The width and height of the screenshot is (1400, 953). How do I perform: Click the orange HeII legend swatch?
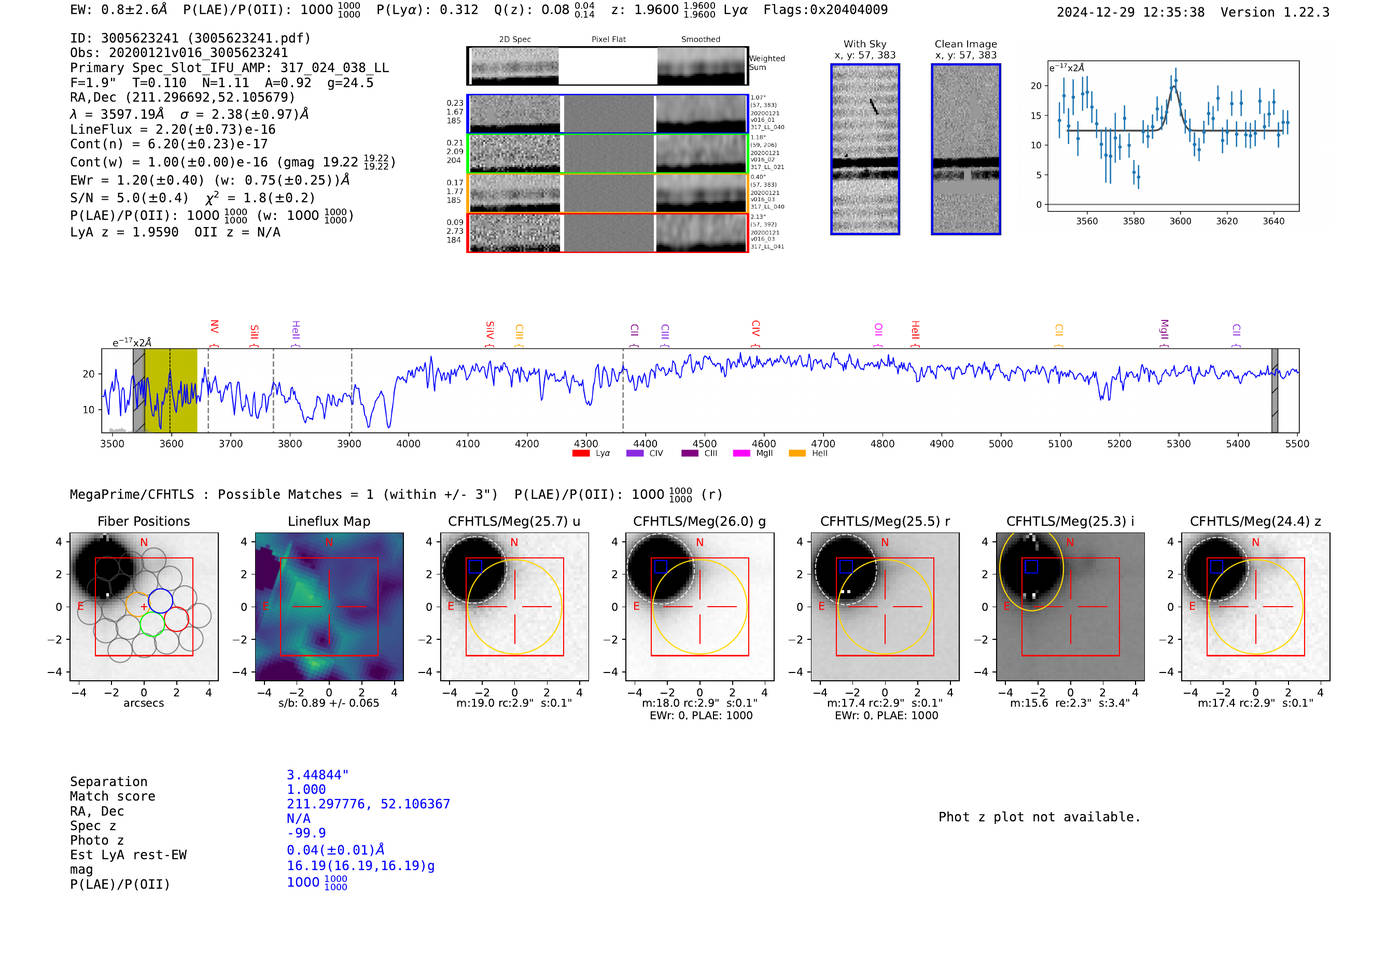(797, 454)
